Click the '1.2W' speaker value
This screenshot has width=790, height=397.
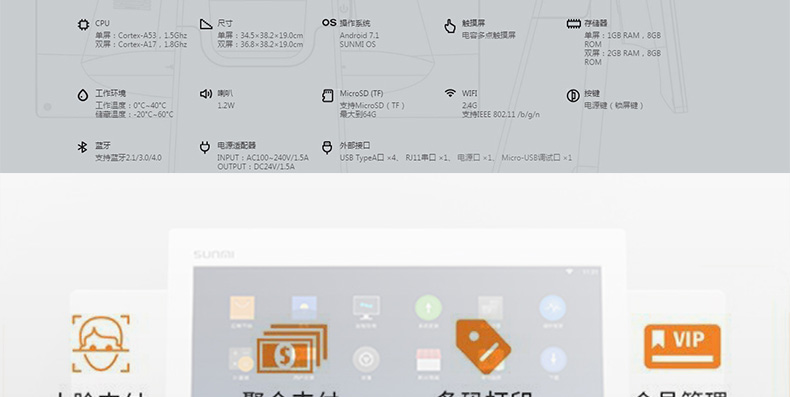coord(226,105)
